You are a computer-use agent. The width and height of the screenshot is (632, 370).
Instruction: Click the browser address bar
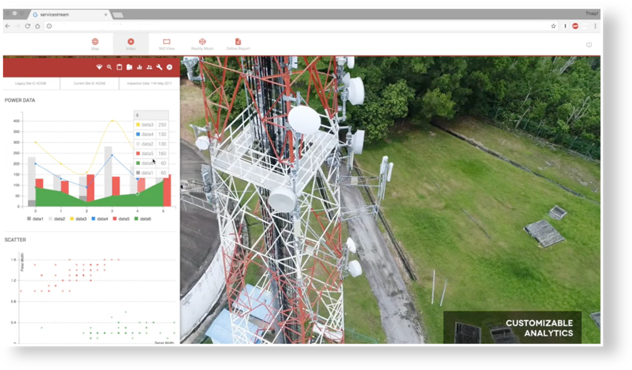click(x=300, y=26)
